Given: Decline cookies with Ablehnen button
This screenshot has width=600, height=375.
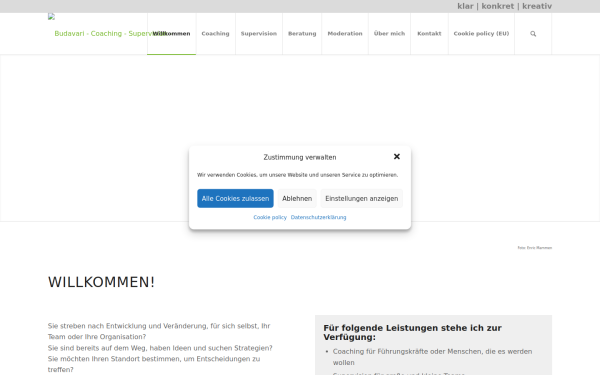Looking at the screenshot, I should [297, 198].
